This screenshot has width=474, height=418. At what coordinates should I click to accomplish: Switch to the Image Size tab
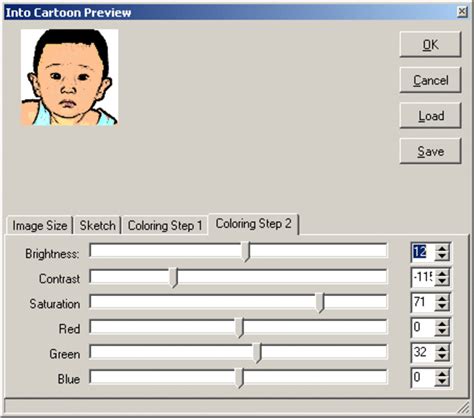40,225
